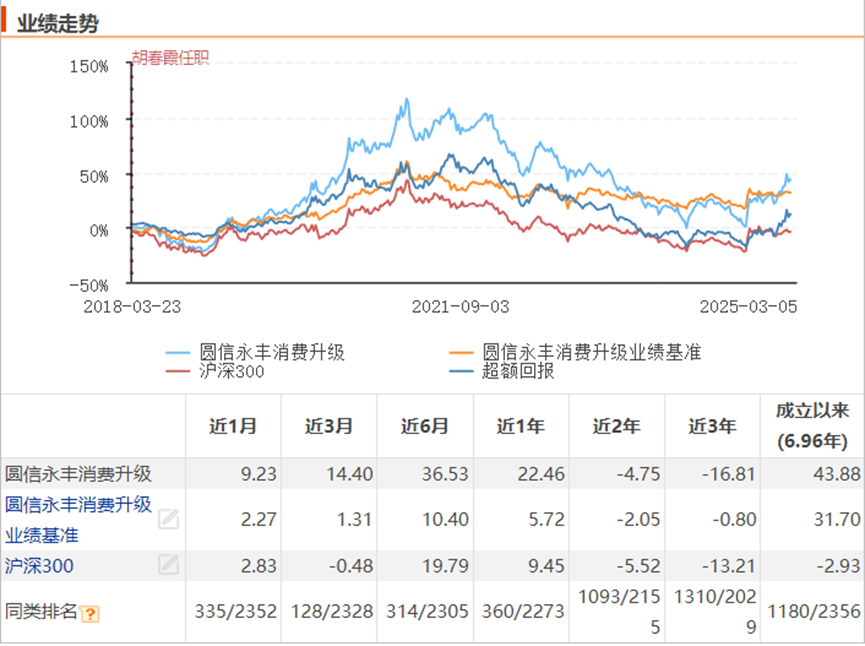The width and height of the screenshot is (865, 646).
Task: Click the since-inception value 43.88
Action: pos(836,474)
